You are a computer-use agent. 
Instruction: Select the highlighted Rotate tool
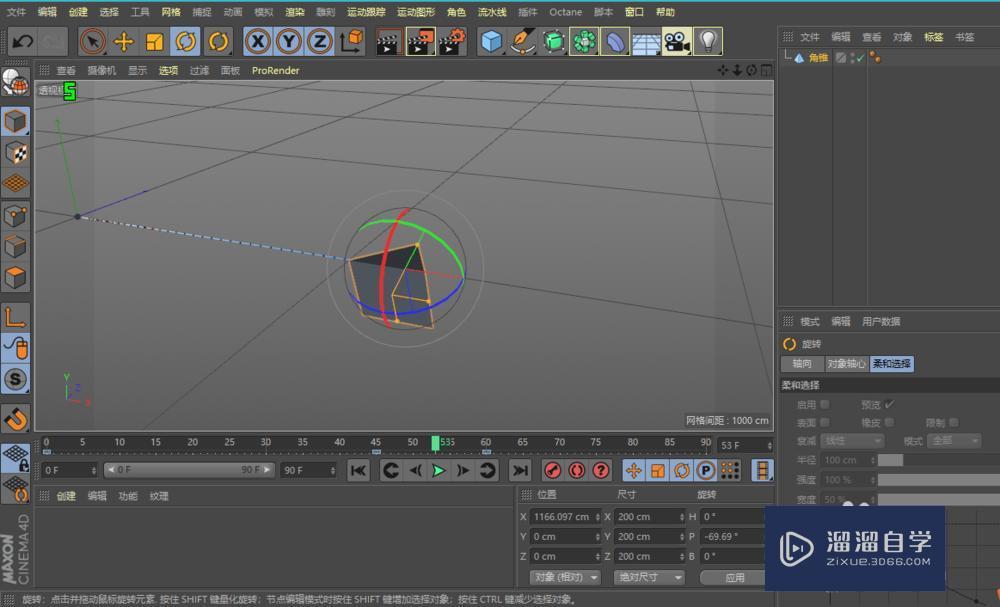point(186,41)
